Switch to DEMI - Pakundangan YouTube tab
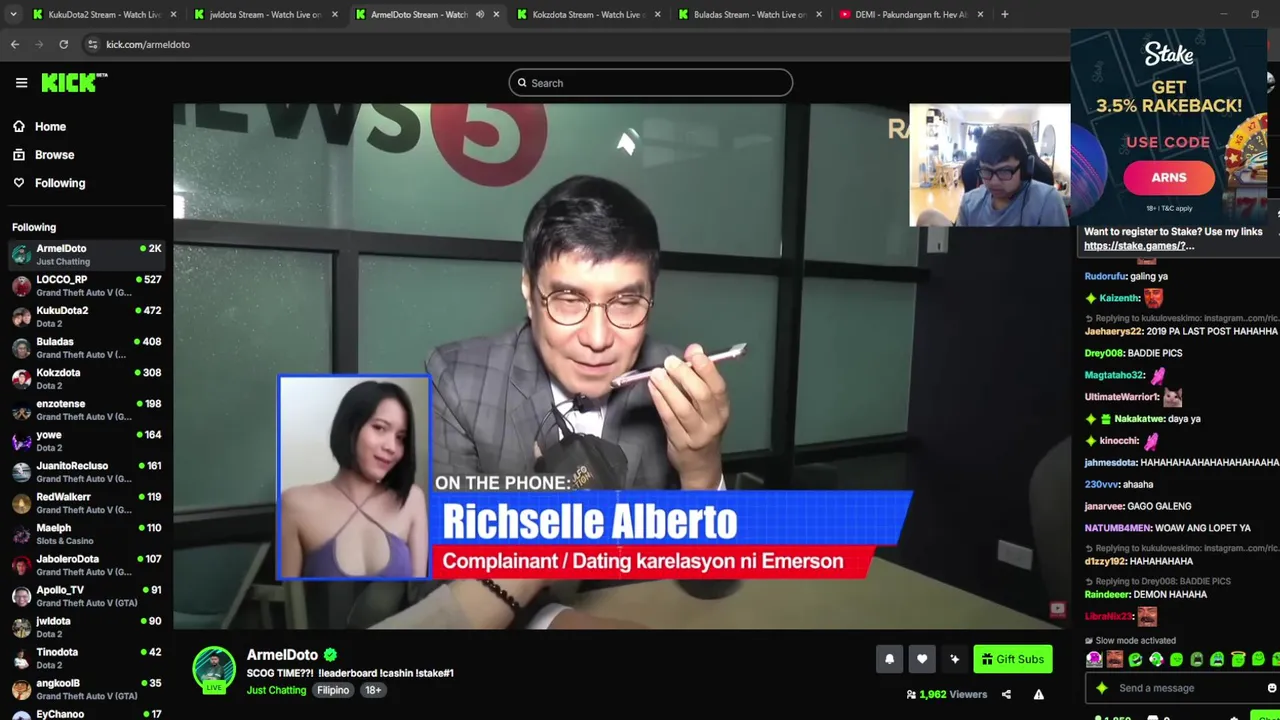 point(910,14)
